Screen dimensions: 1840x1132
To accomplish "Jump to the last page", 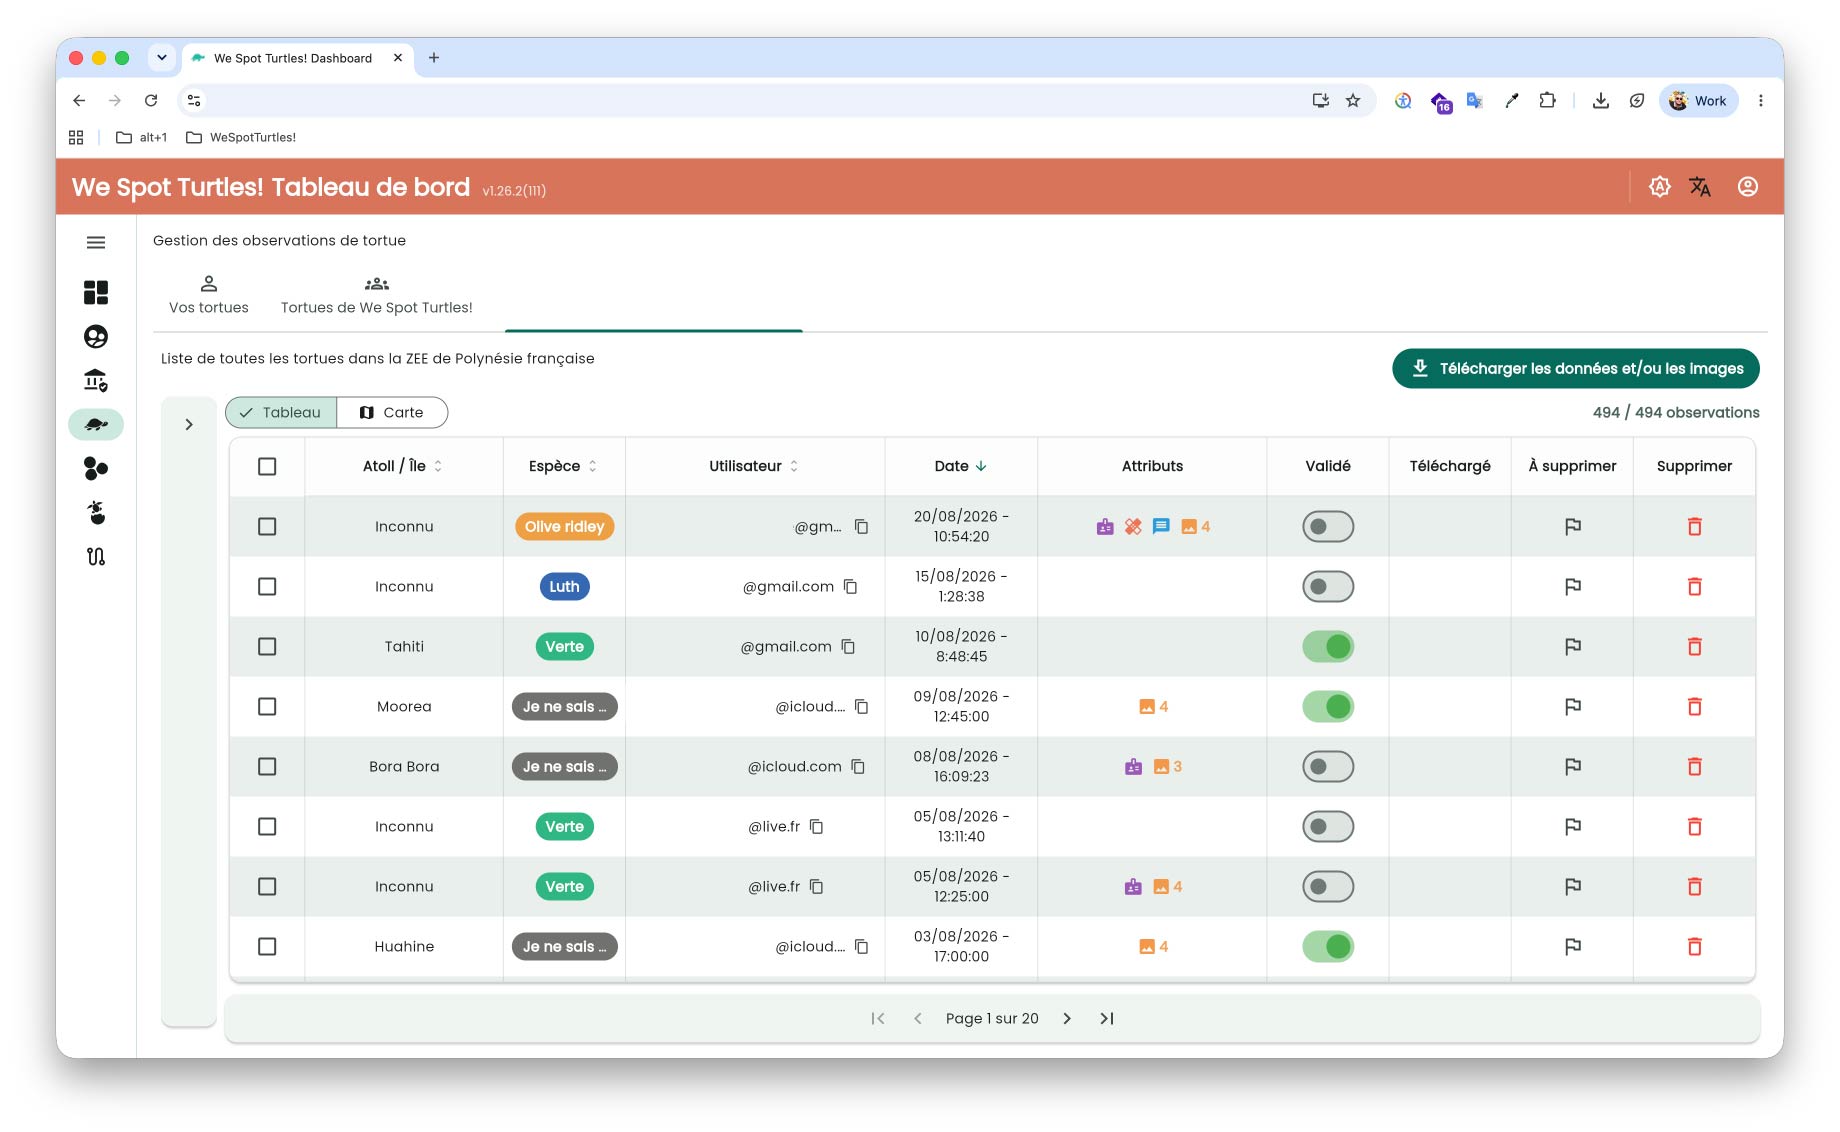I will (x=1107, y=1019).
